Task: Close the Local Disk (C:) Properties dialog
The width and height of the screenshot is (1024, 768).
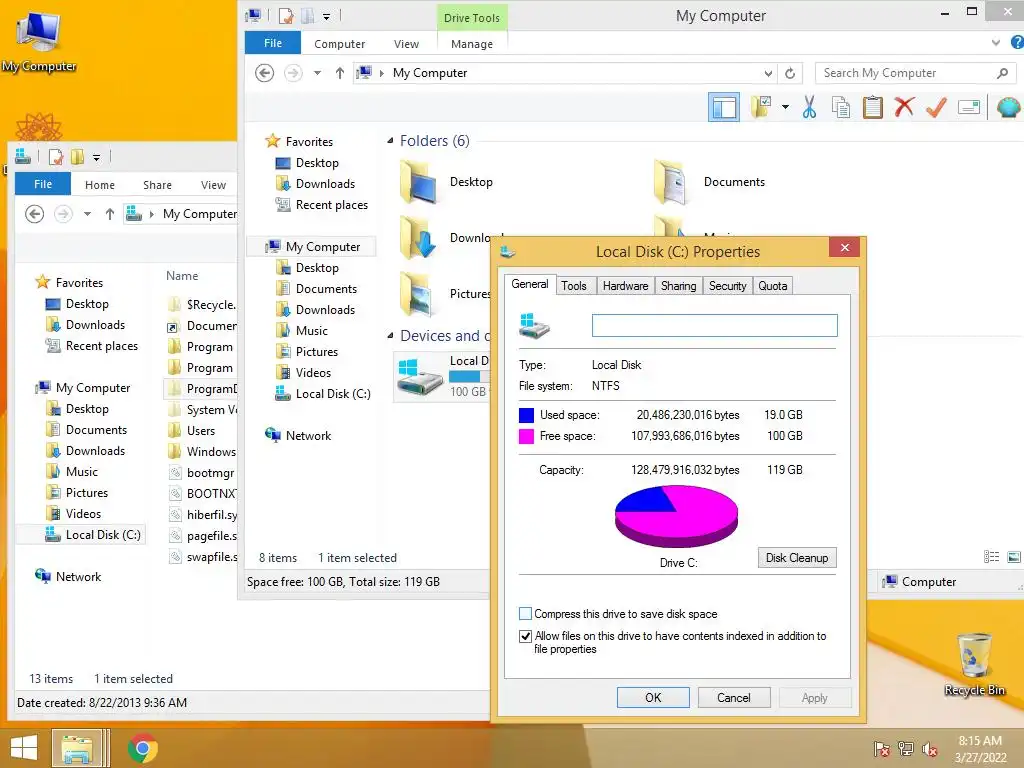Action: point(845,248)
